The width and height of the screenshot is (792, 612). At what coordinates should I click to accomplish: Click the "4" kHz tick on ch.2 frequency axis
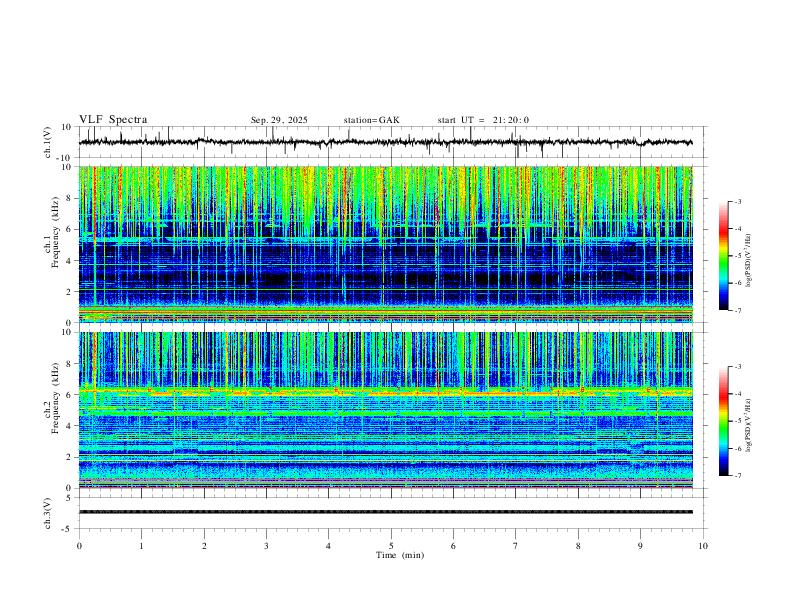pyautogui.click(x=69, y=426)
